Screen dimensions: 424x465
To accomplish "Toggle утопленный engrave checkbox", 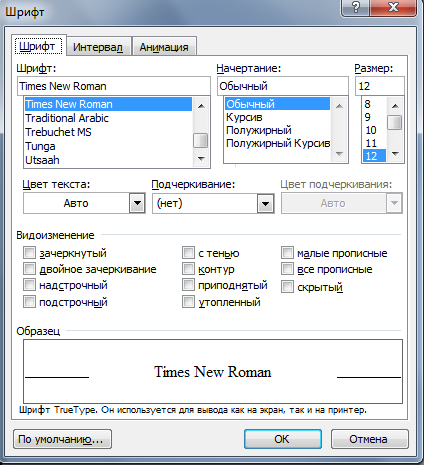I will pyautogui.click(x=188, y=302).
